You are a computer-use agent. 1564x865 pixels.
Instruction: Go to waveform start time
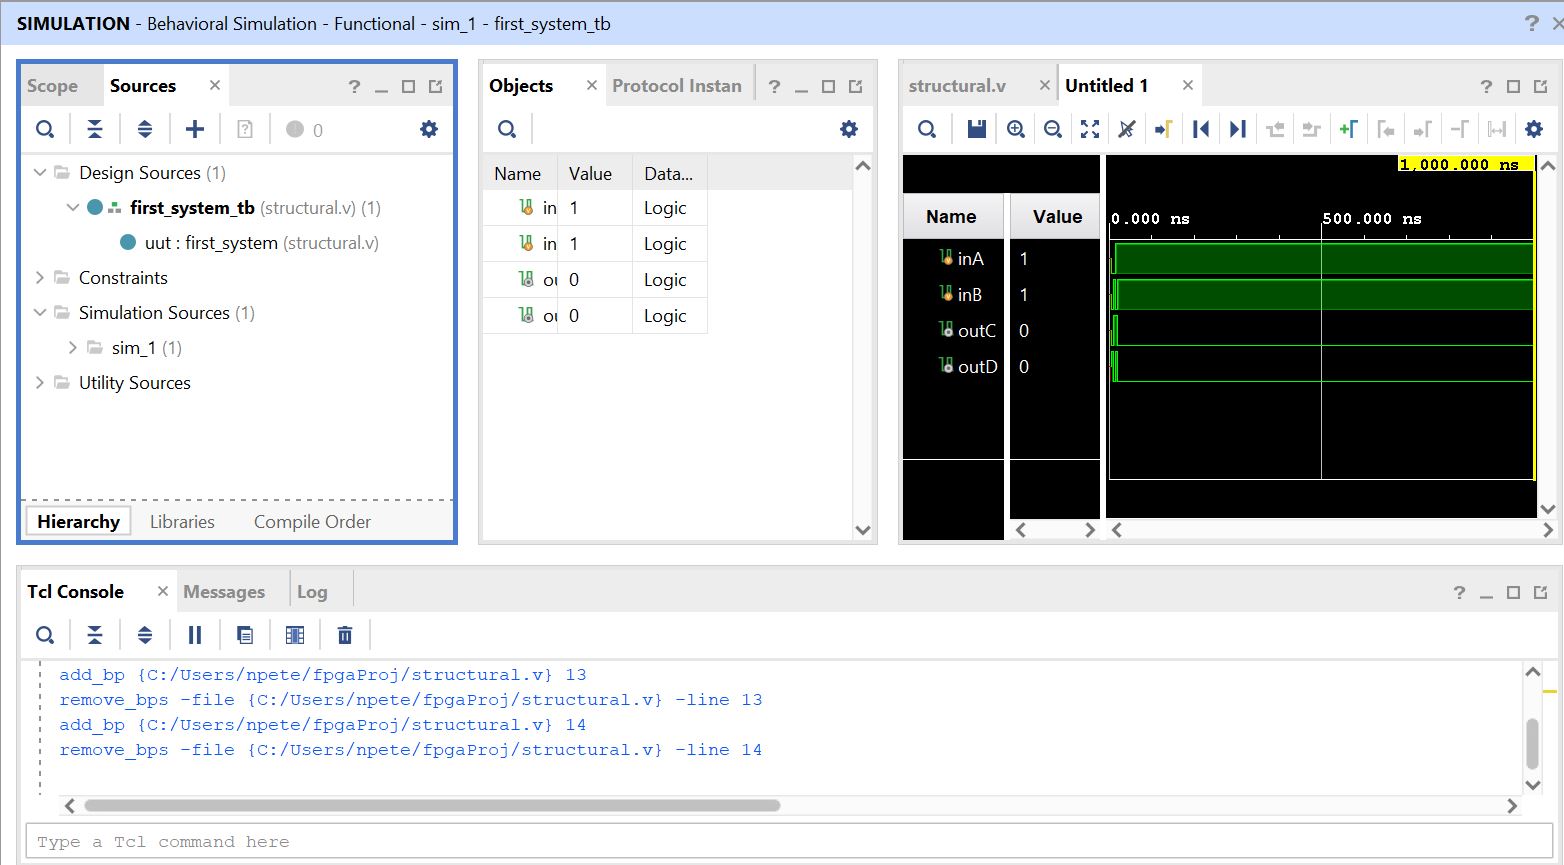[x=1201, y=129]
